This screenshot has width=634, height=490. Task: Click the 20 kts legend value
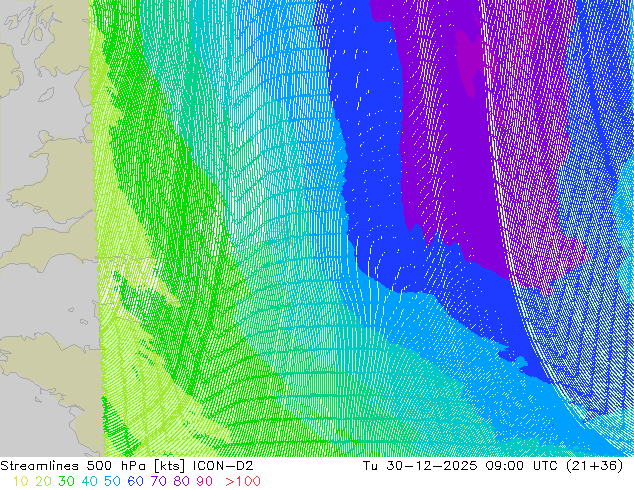pyautogui.click(x=43, y=481)
